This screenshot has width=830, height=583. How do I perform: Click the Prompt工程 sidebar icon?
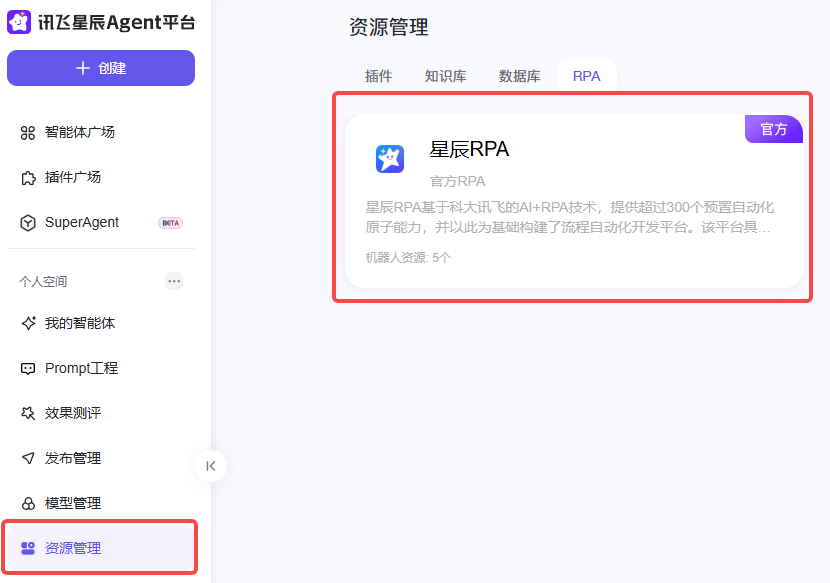point(28,368)
